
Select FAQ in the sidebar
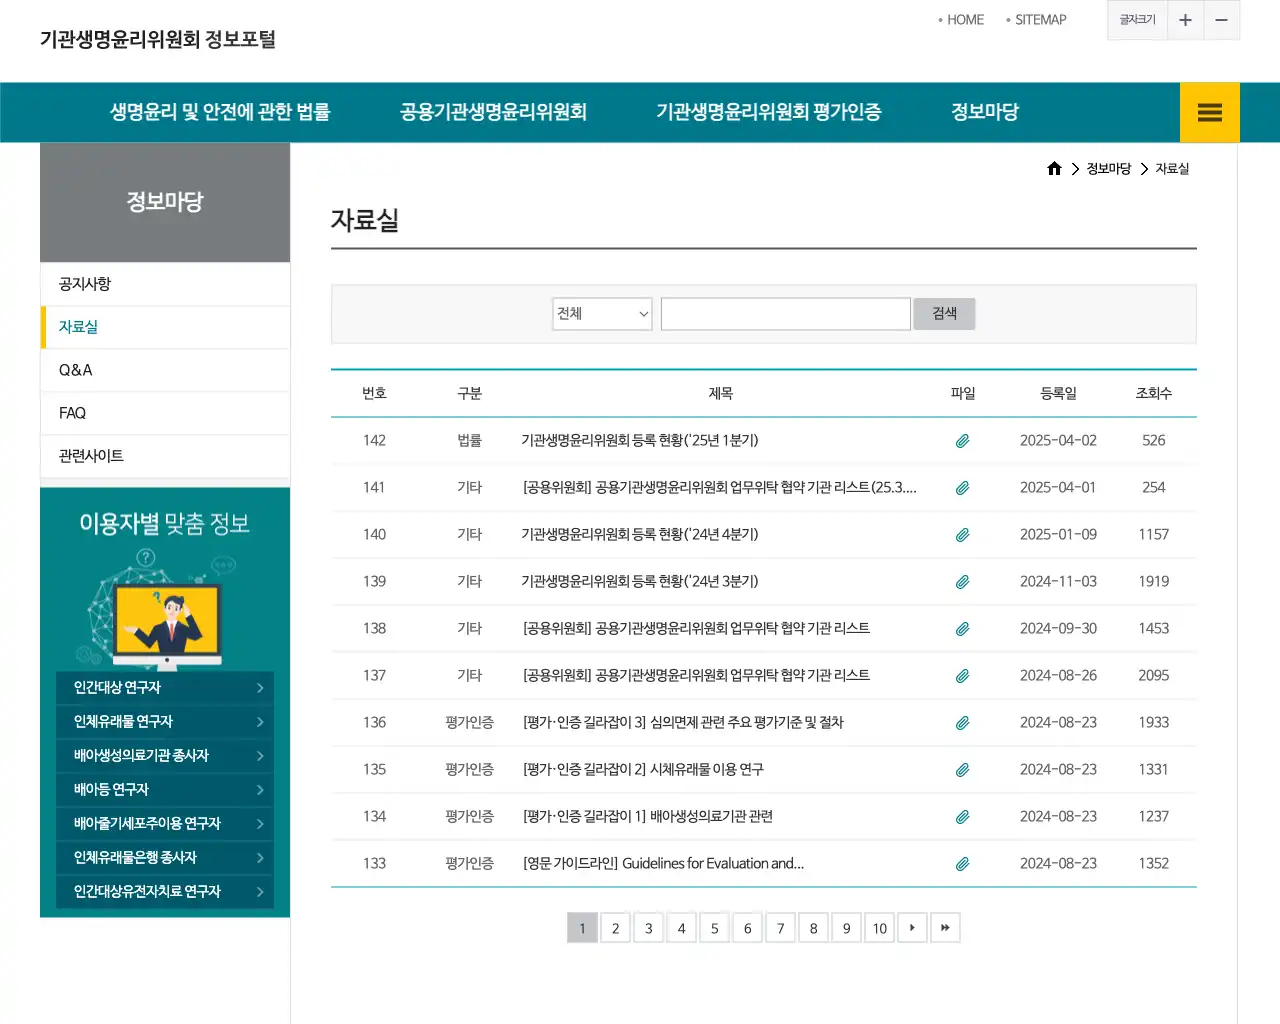click(x=165, y=413)
